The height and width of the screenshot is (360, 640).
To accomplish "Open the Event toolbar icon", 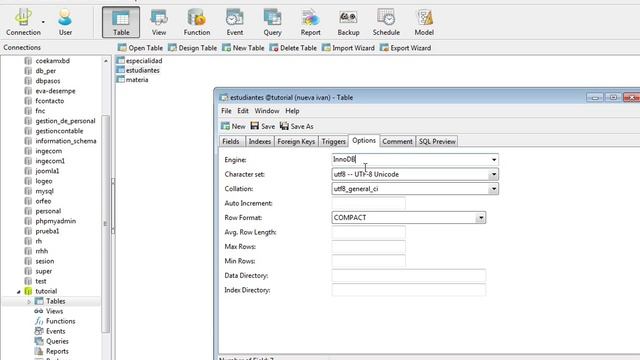I will point(235,22).
